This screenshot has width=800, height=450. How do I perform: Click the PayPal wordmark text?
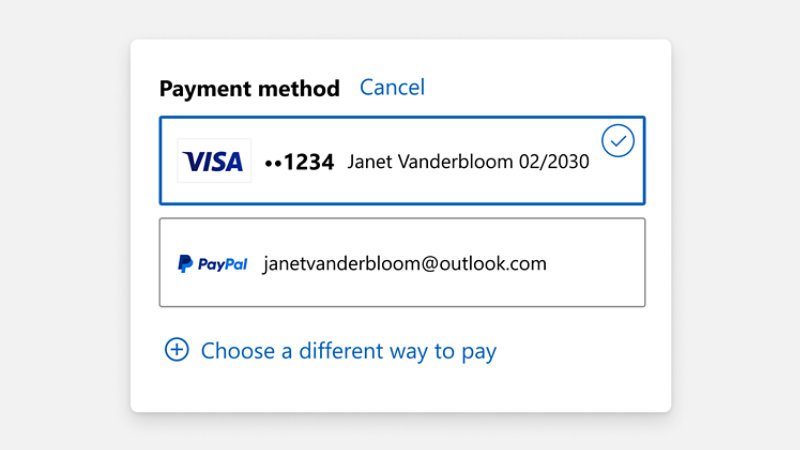(x=222, y=264)
